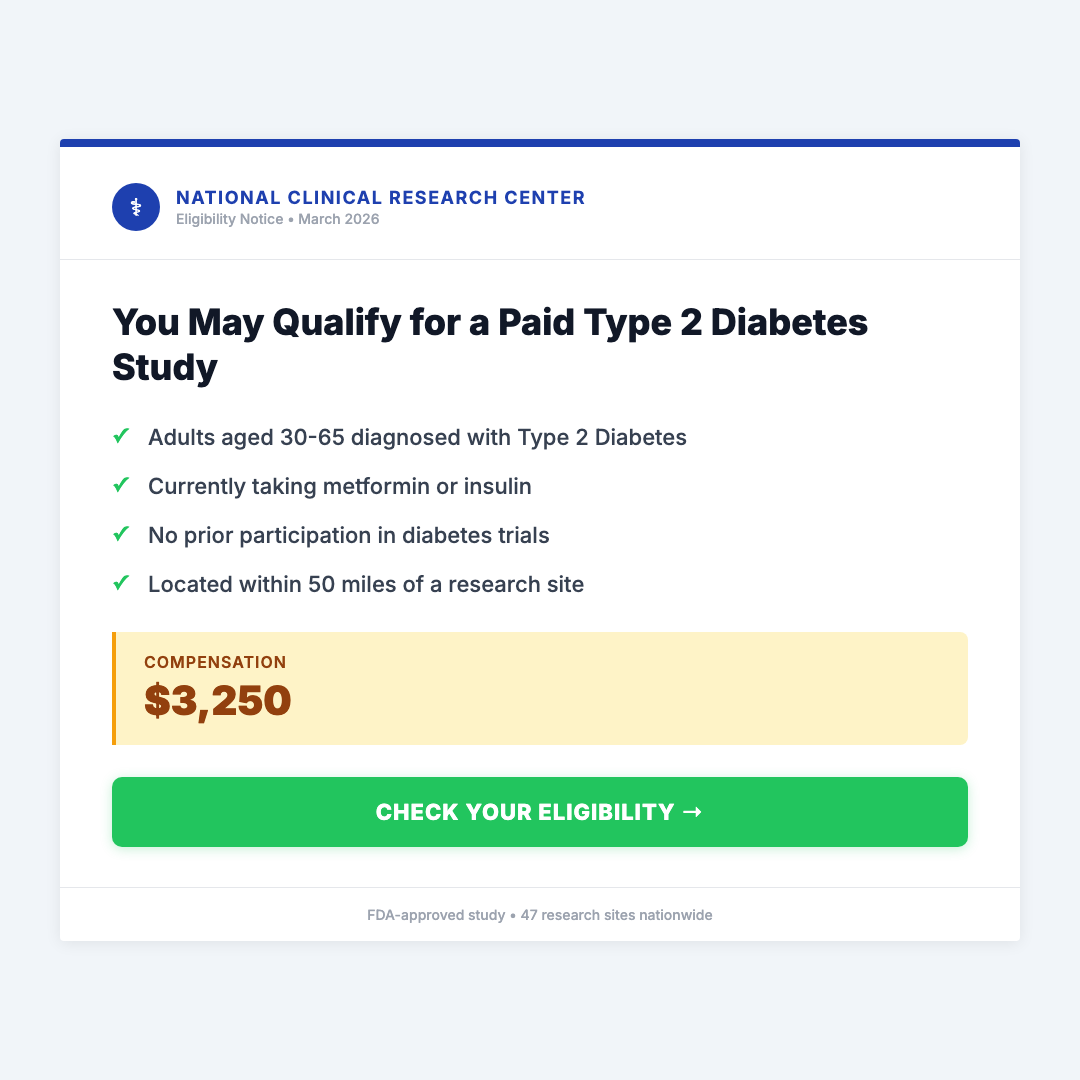
Task: Click the Currently taking metformin or insulin line
Action: click(339, 486)
